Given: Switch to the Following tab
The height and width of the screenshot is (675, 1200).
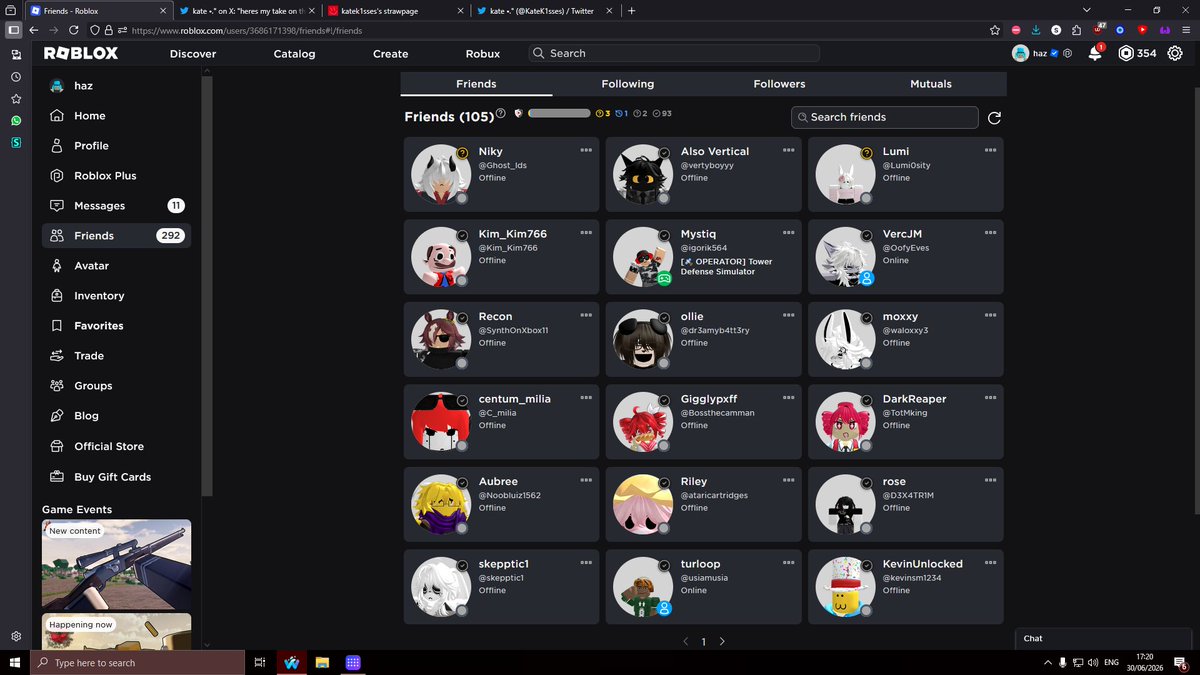Looking at the screenshot, I should (x=627, y=84).
